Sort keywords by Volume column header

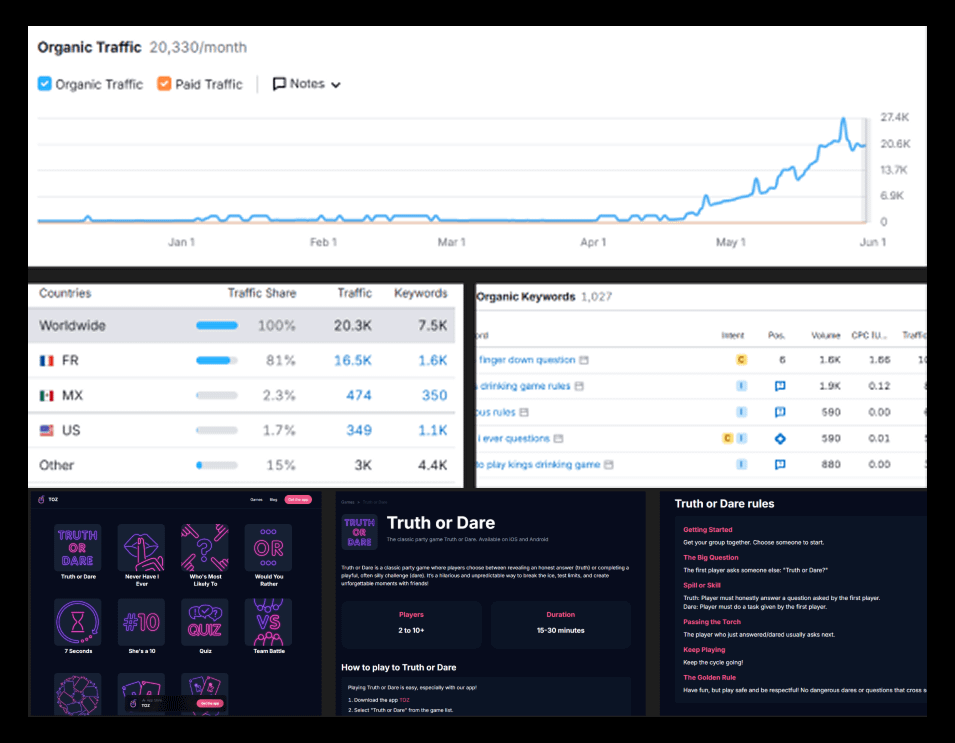click(x=827, y=335)
